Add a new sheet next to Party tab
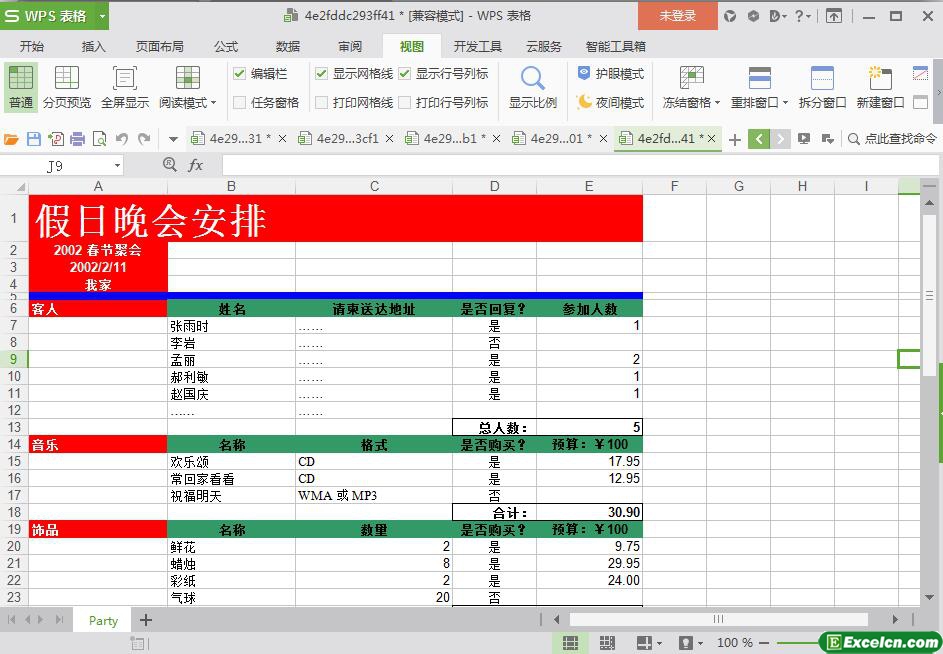943x654 pixels. [146, 620]
